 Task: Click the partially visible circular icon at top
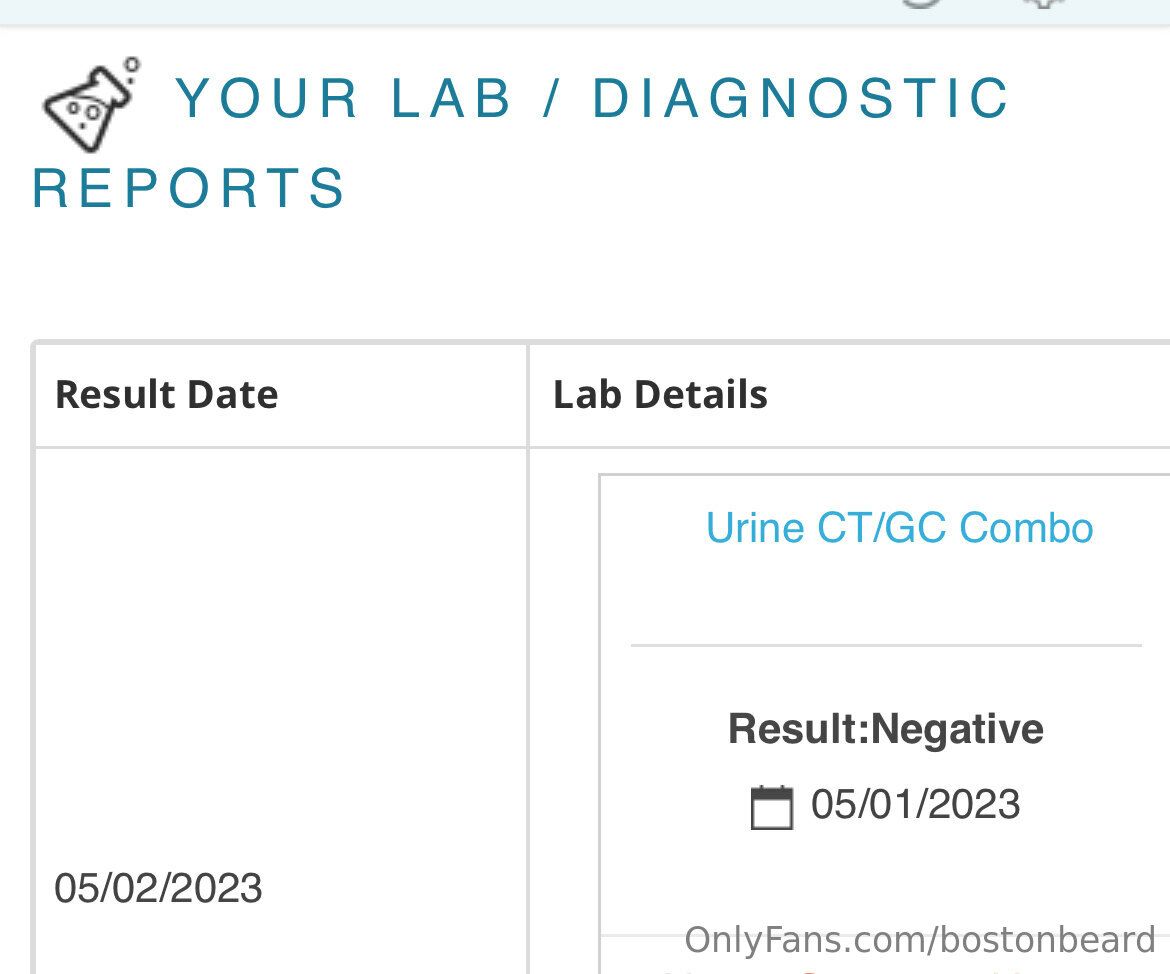(x=921, y=4)
